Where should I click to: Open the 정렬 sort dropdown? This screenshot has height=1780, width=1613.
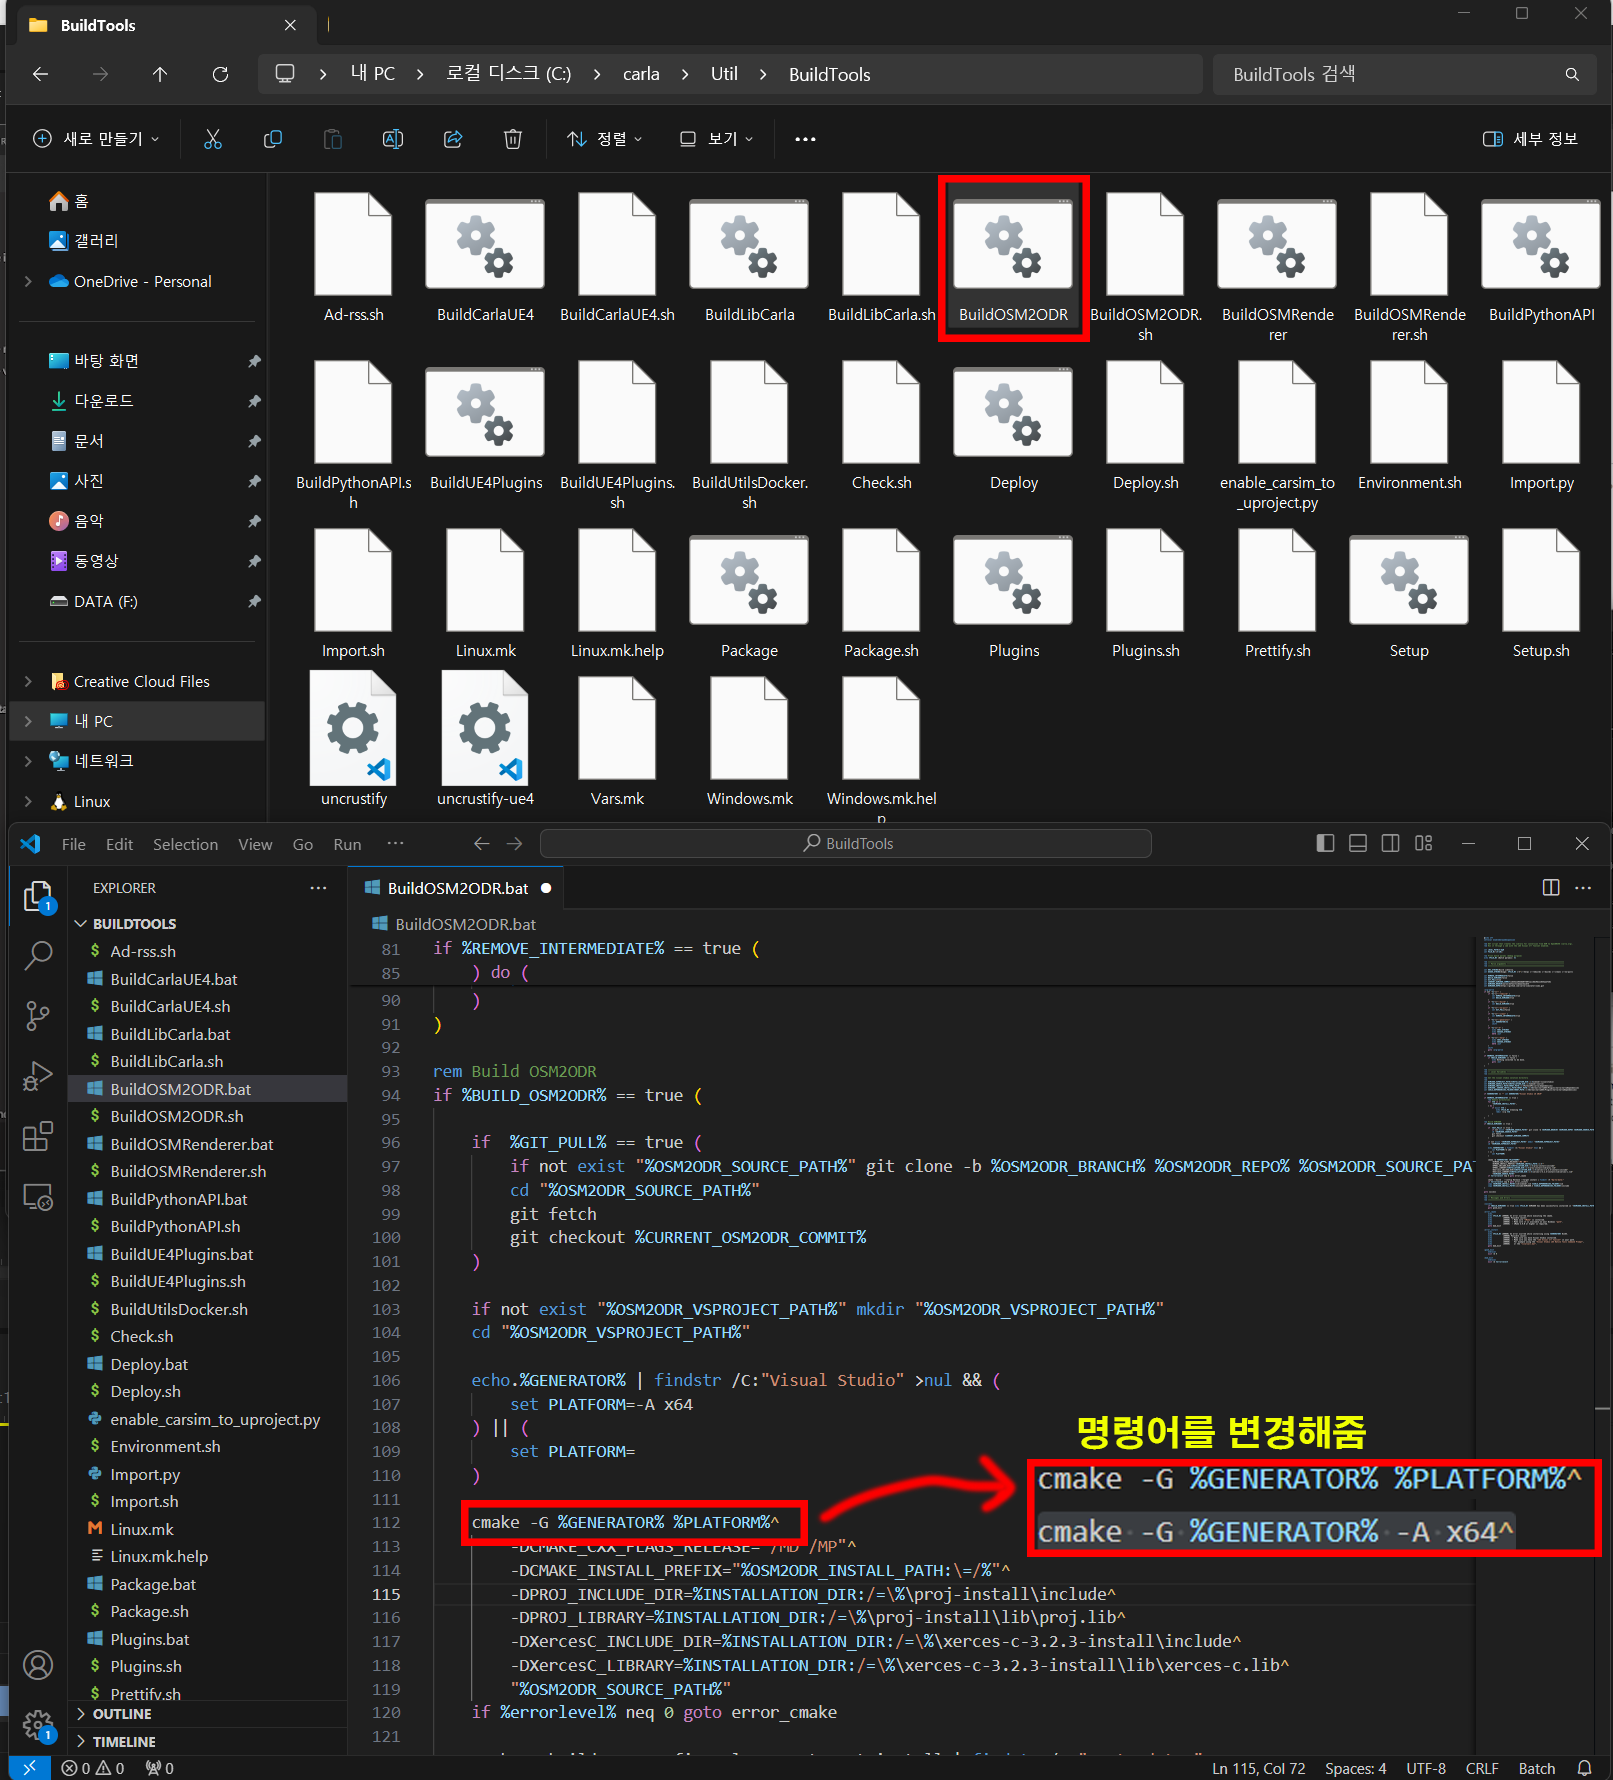click(604, 139)
